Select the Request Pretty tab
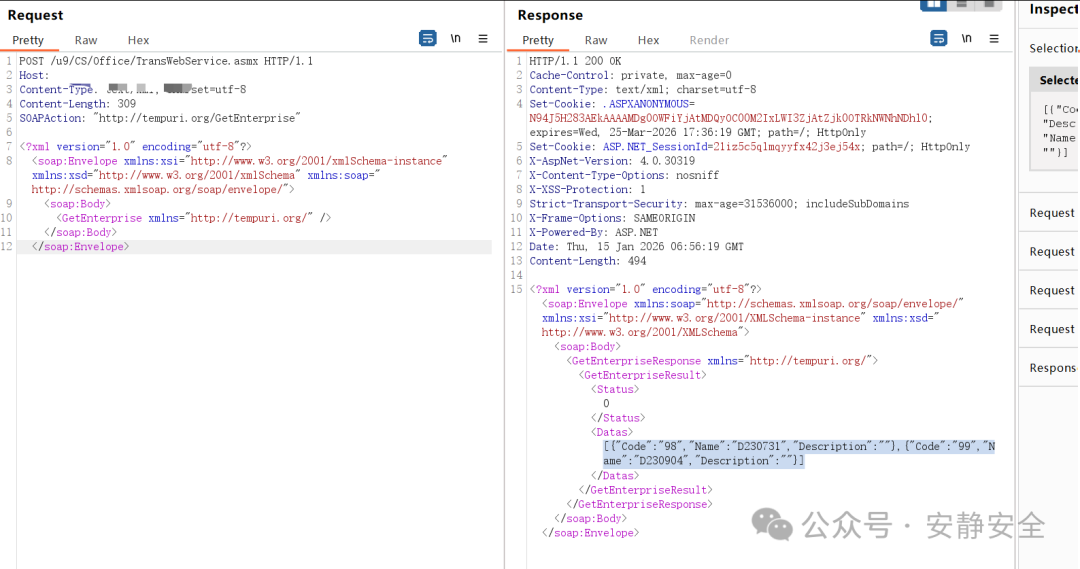Screen dimensions: 1080x569 point(28,40)
